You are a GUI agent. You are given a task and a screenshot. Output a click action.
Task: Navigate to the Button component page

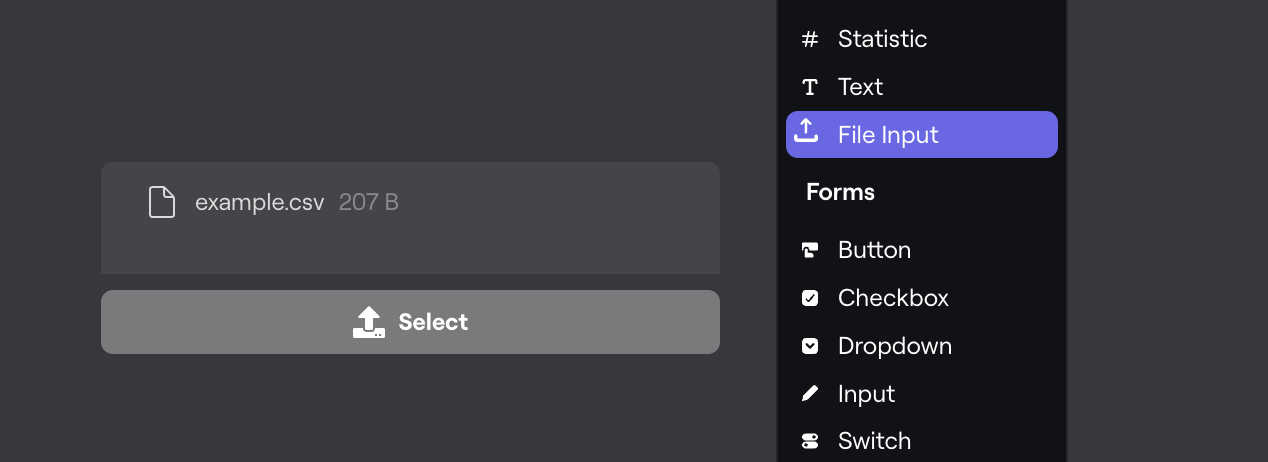point(874,250)
